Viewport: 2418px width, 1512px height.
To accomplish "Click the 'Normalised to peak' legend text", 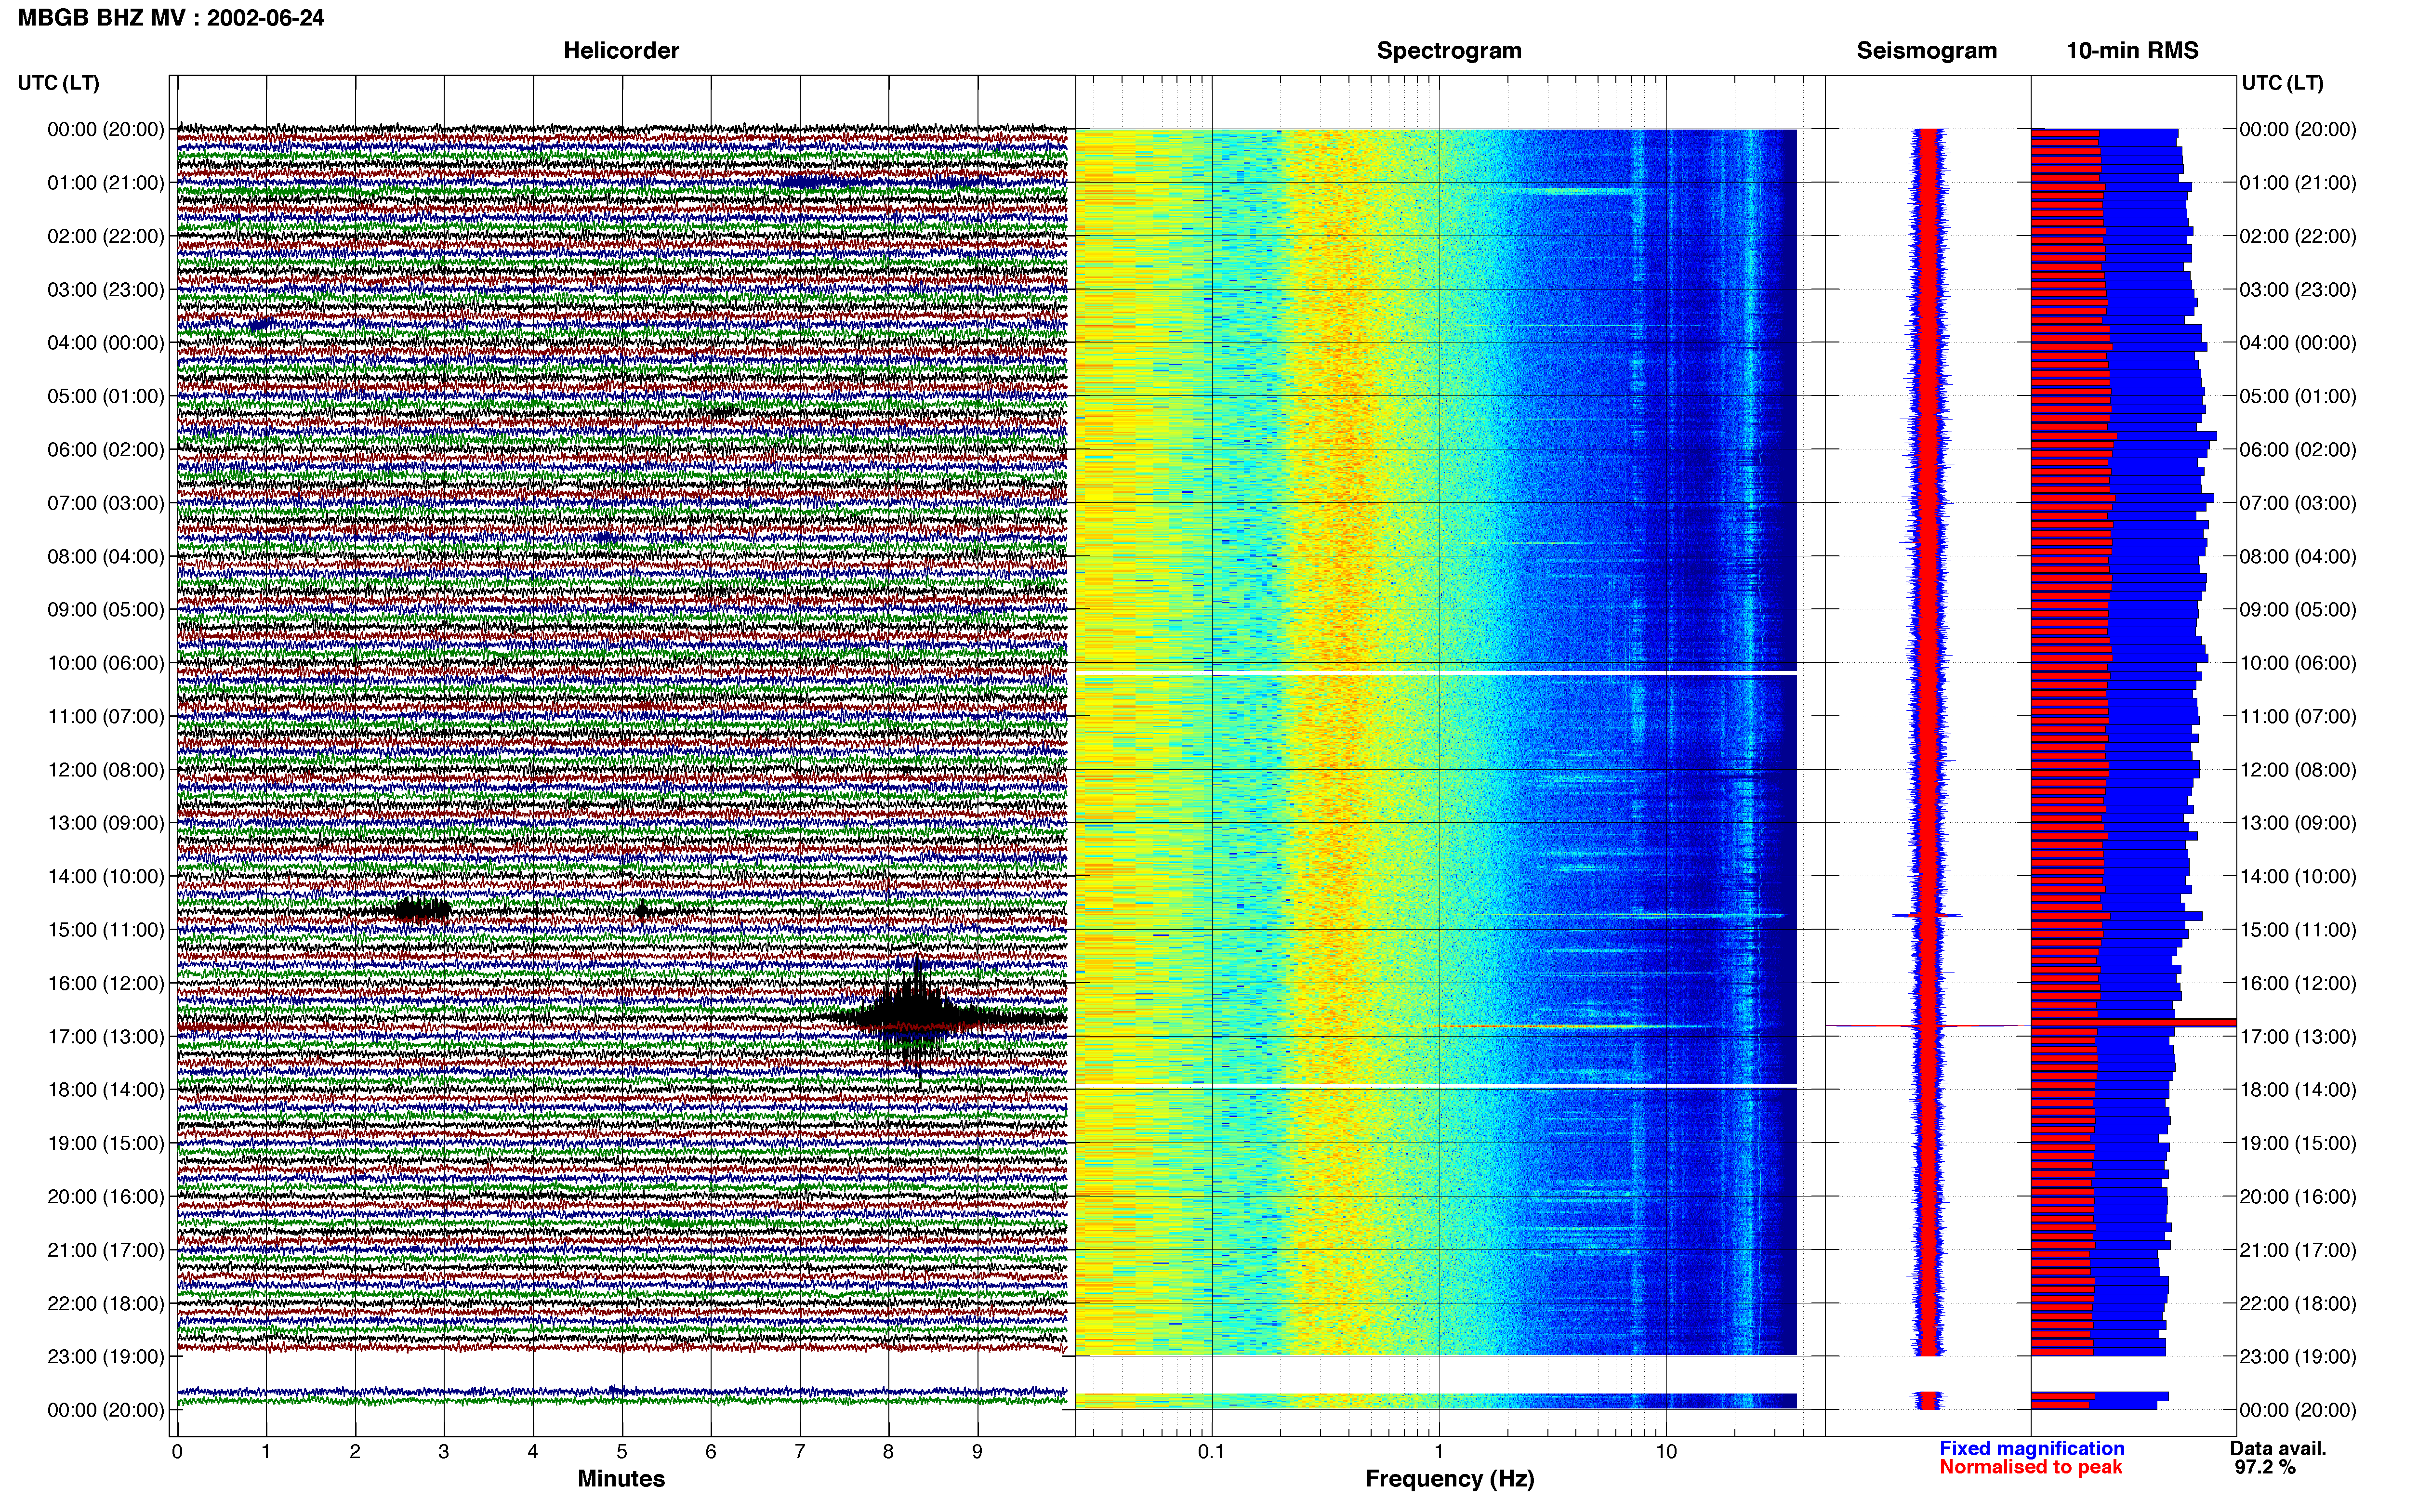I will click(x=2031, y=1467).
